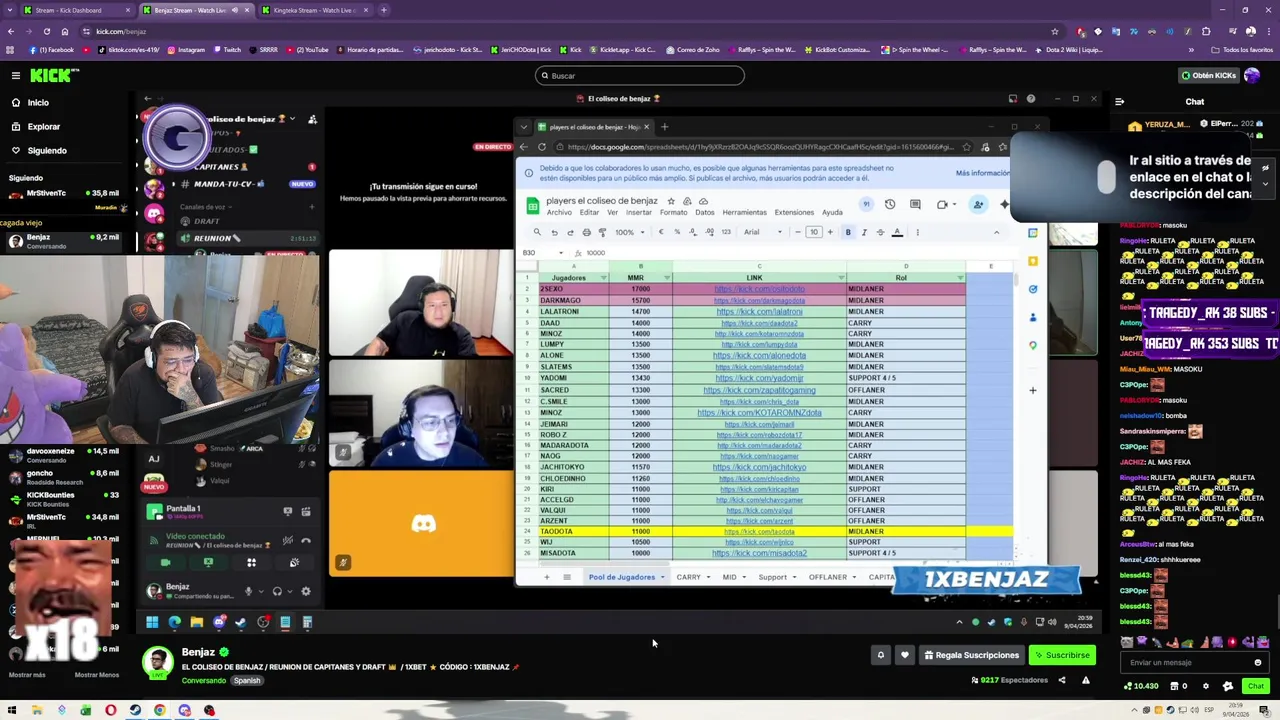The width and height of the screenshot is (1280, 720).
Task: Click Redo in the streamed Sheets toolbar
Action: [570, 232]
